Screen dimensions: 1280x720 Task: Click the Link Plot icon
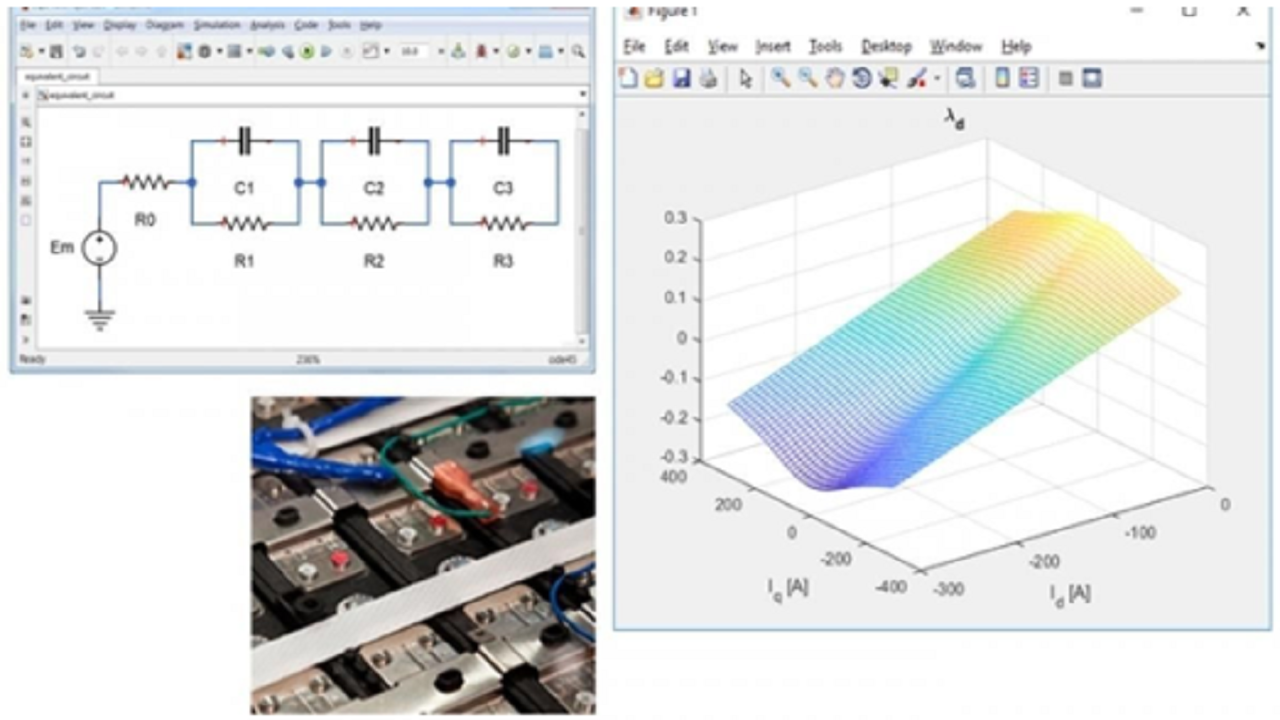965,78
